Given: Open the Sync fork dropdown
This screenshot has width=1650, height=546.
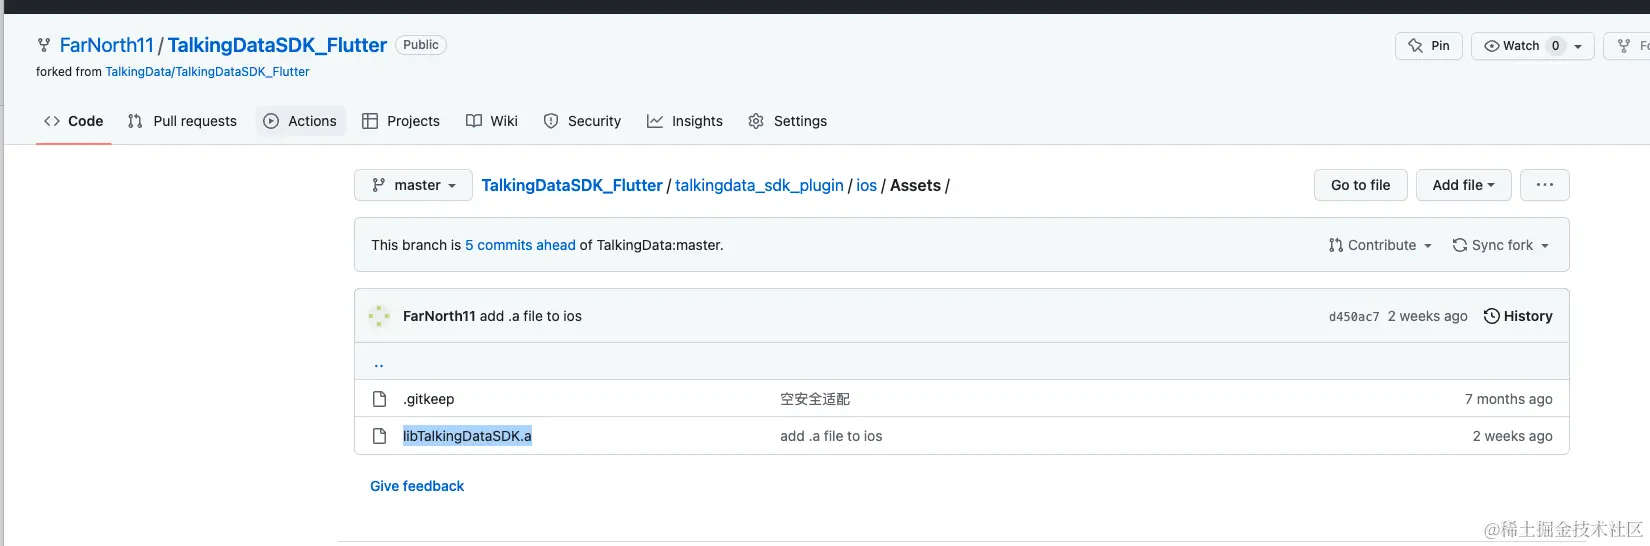Looking at the screenshot, I should pos(1501,245).
